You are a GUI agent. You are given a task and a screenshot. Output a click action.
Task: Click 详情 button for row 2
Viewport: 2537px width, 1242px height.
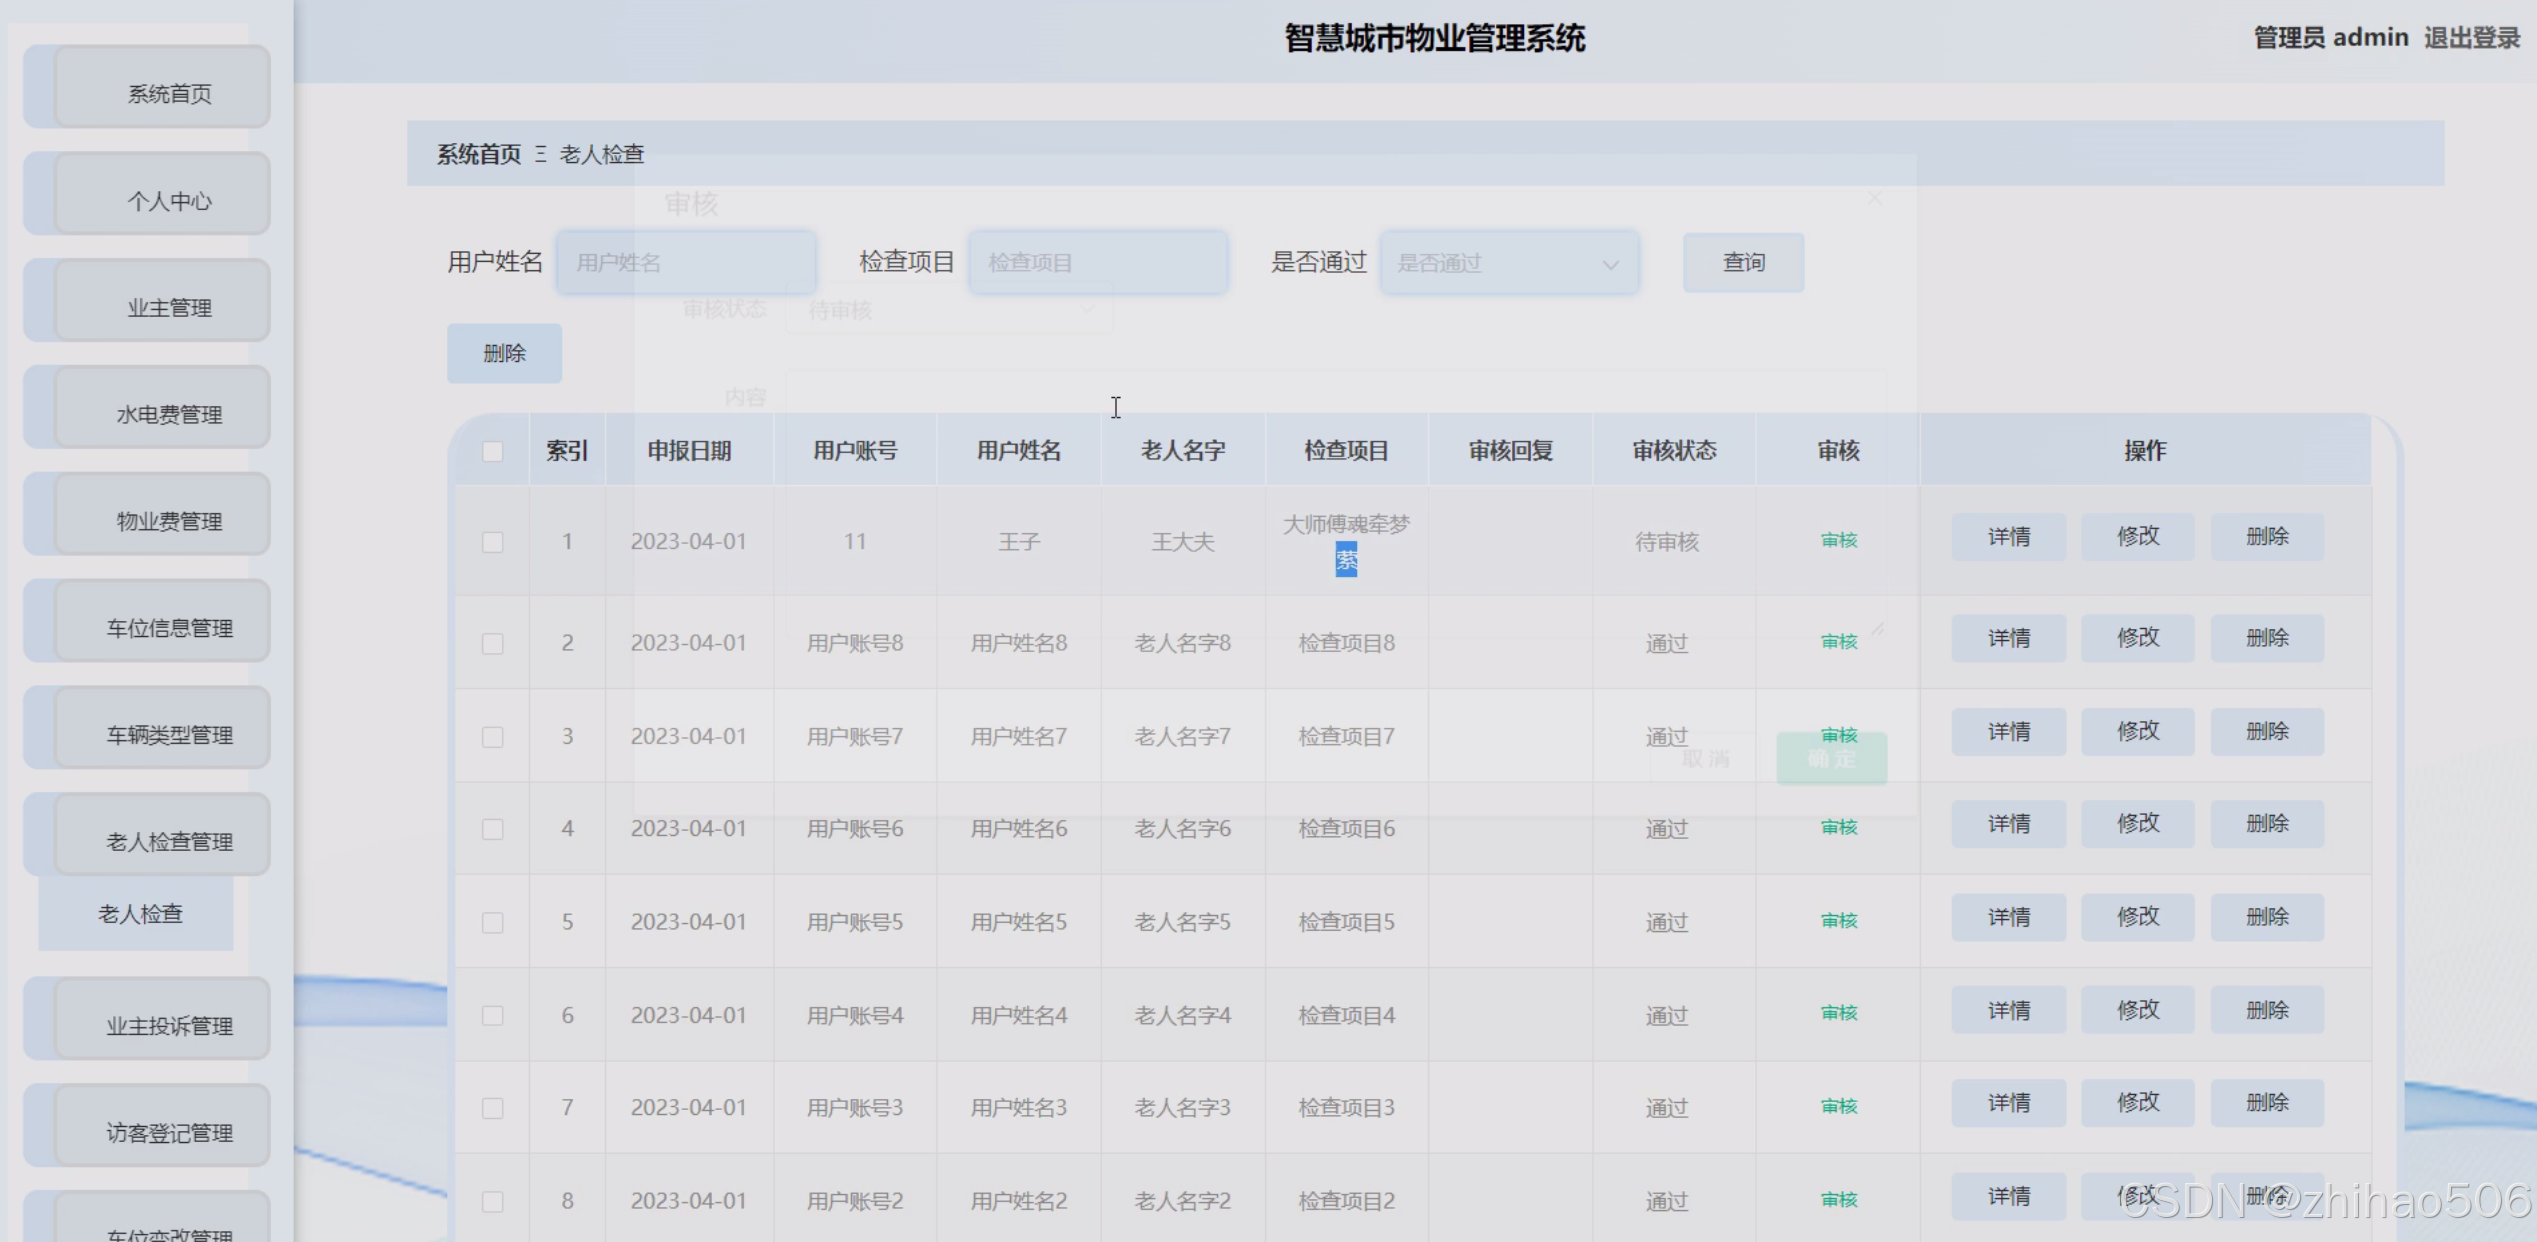click(2008, 638)
